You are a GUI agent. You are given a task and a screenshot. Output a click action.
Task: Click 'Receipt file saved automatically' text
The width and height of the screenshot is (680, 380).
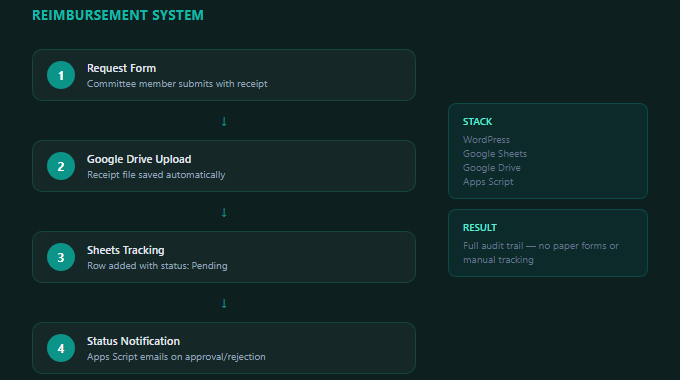tap(156, 175)
